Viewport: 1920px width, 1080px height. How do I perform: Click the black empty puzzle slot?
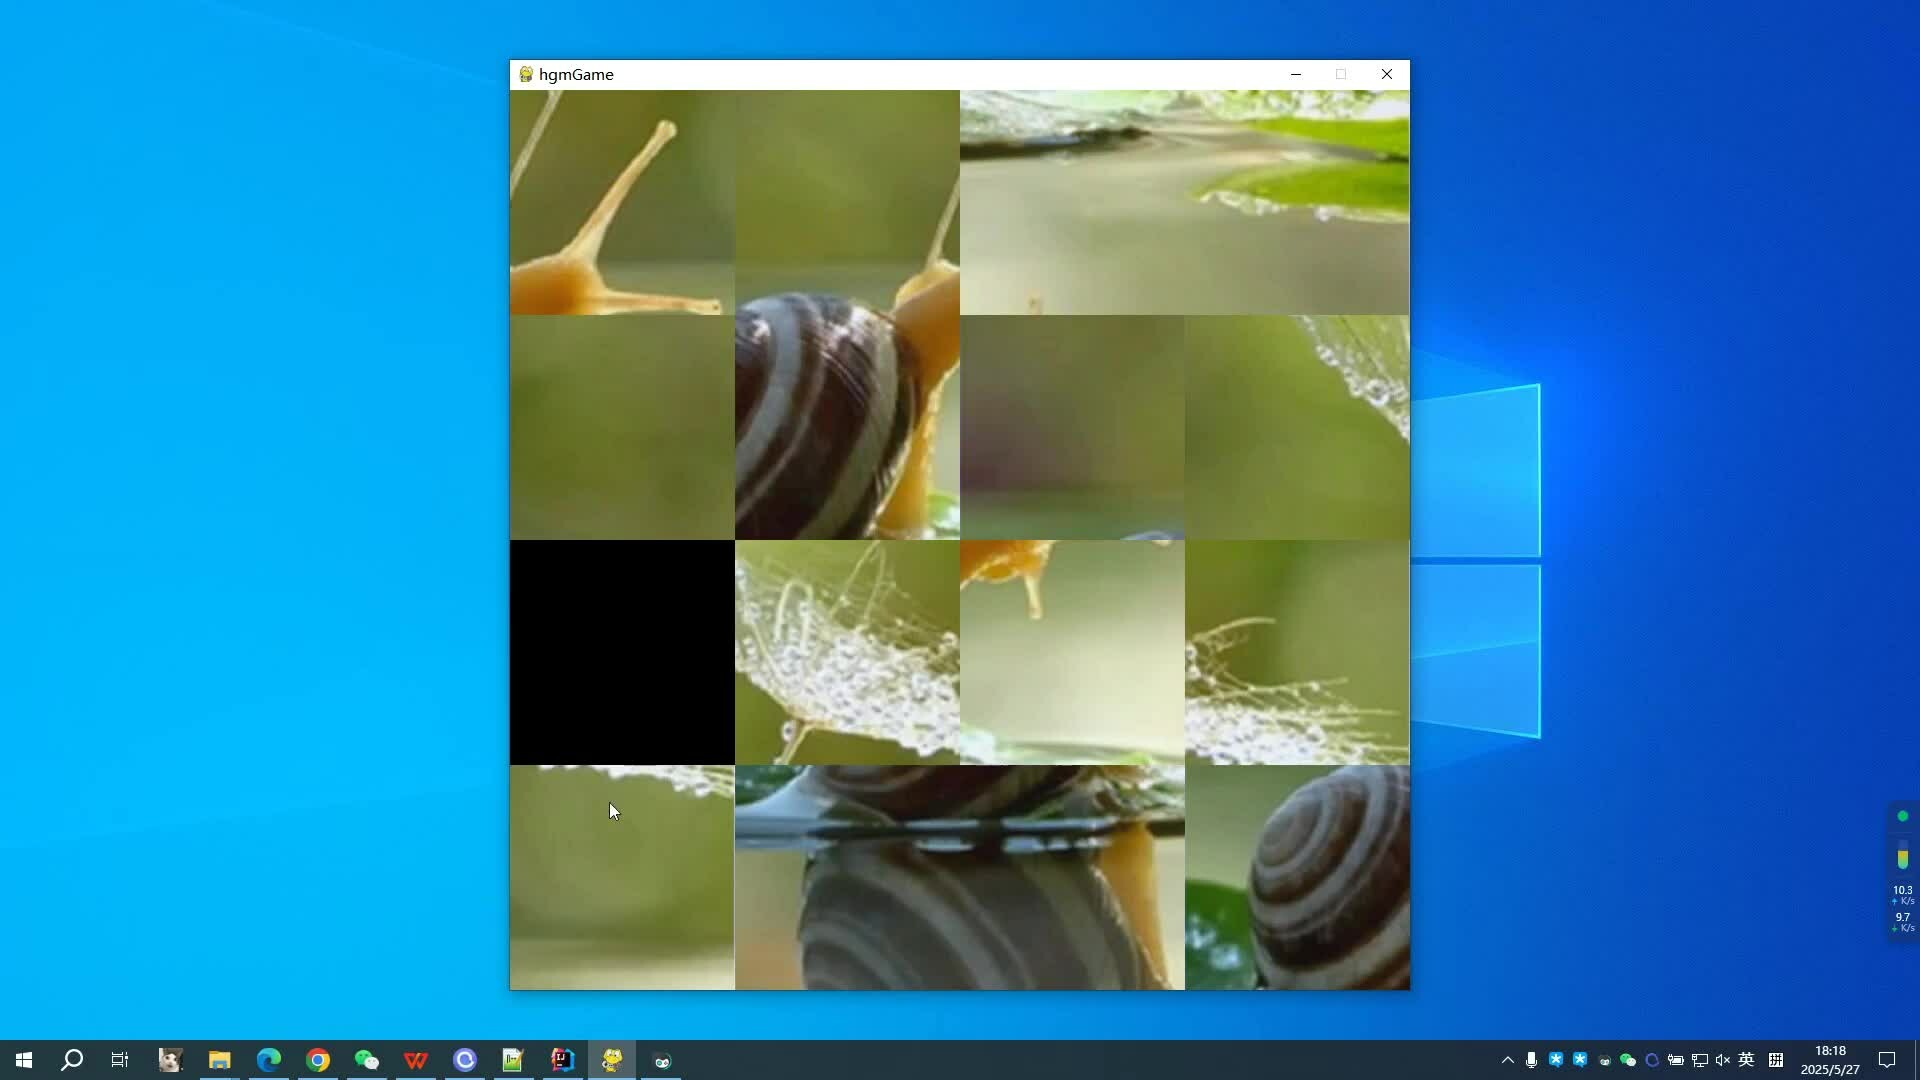[622, 653]
